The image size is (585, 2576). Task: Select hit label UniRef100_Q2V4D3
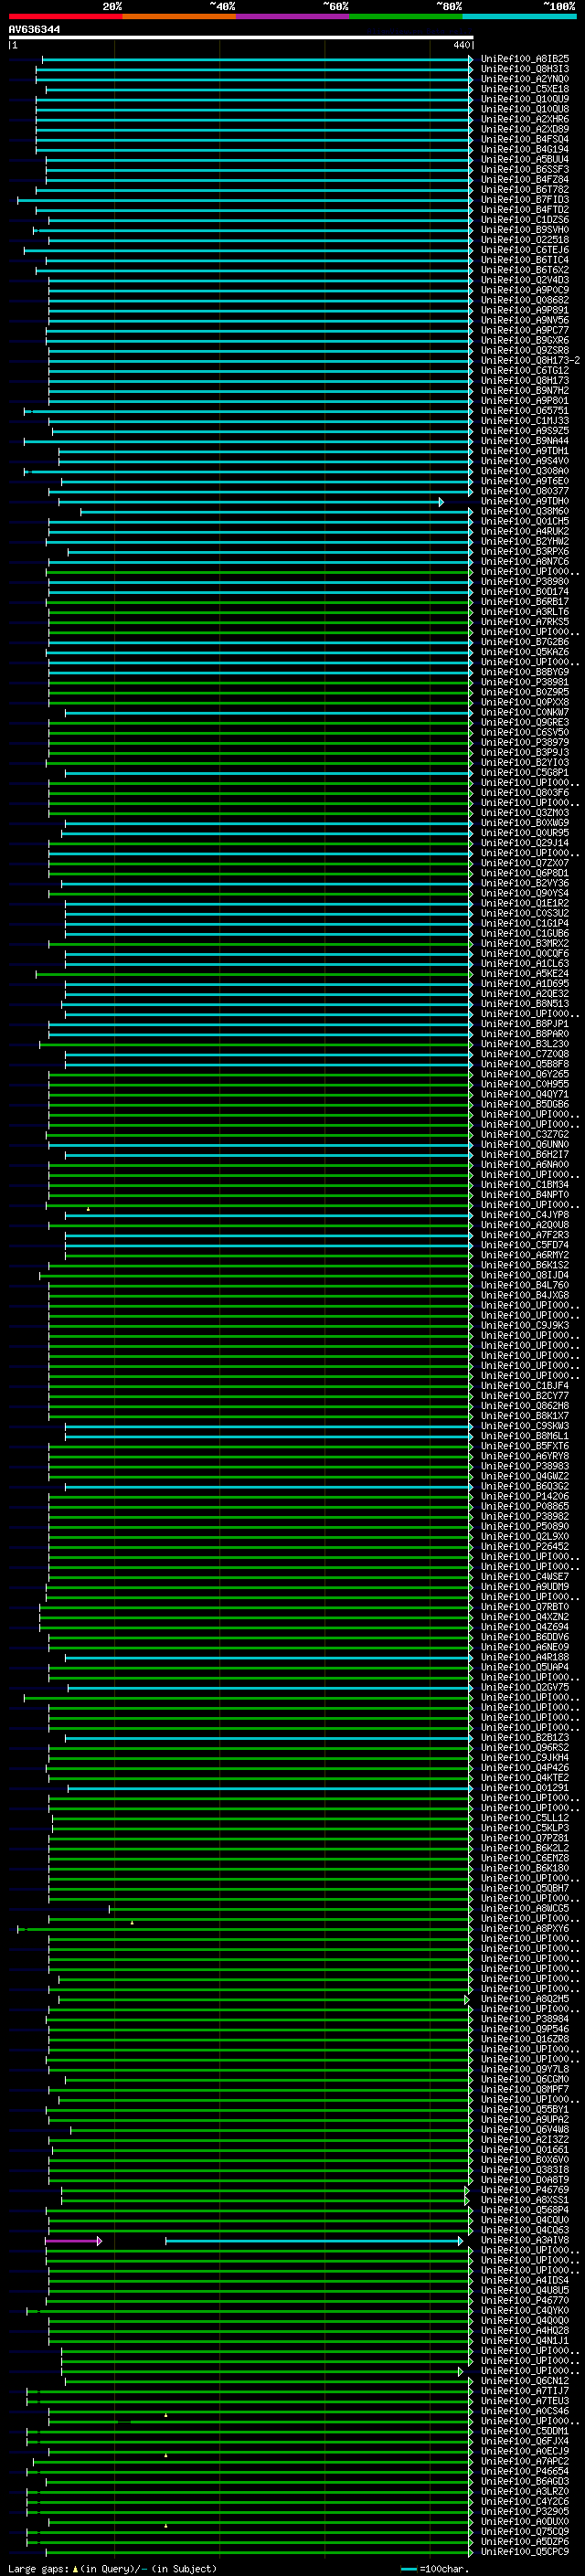click(524, 280)
